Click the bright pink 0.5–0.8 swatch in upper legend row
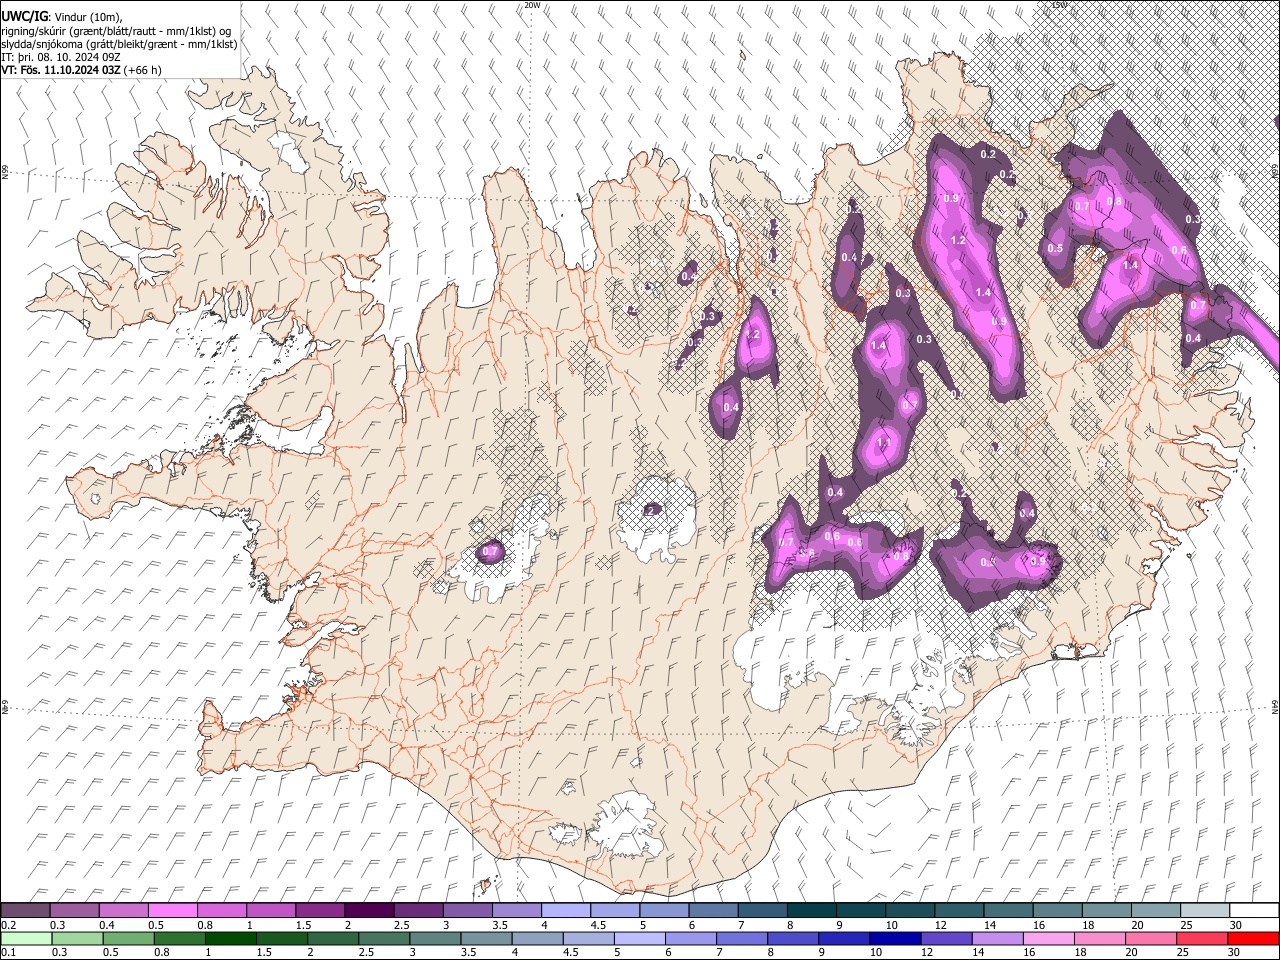Screen dimensions: 1280x960 click(172, 911)
